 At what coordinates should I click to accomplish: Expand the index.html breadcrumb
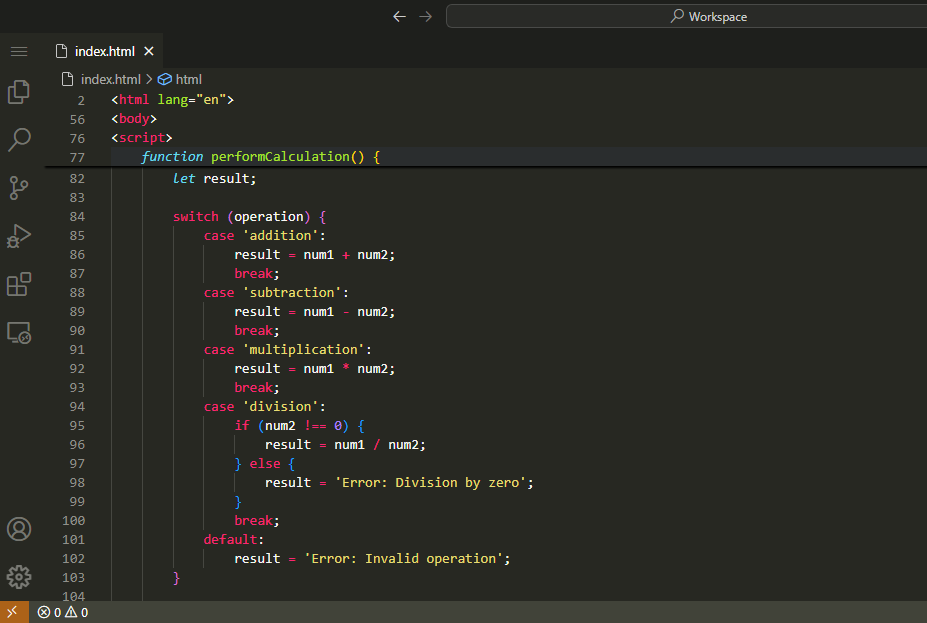pos(110,79)
